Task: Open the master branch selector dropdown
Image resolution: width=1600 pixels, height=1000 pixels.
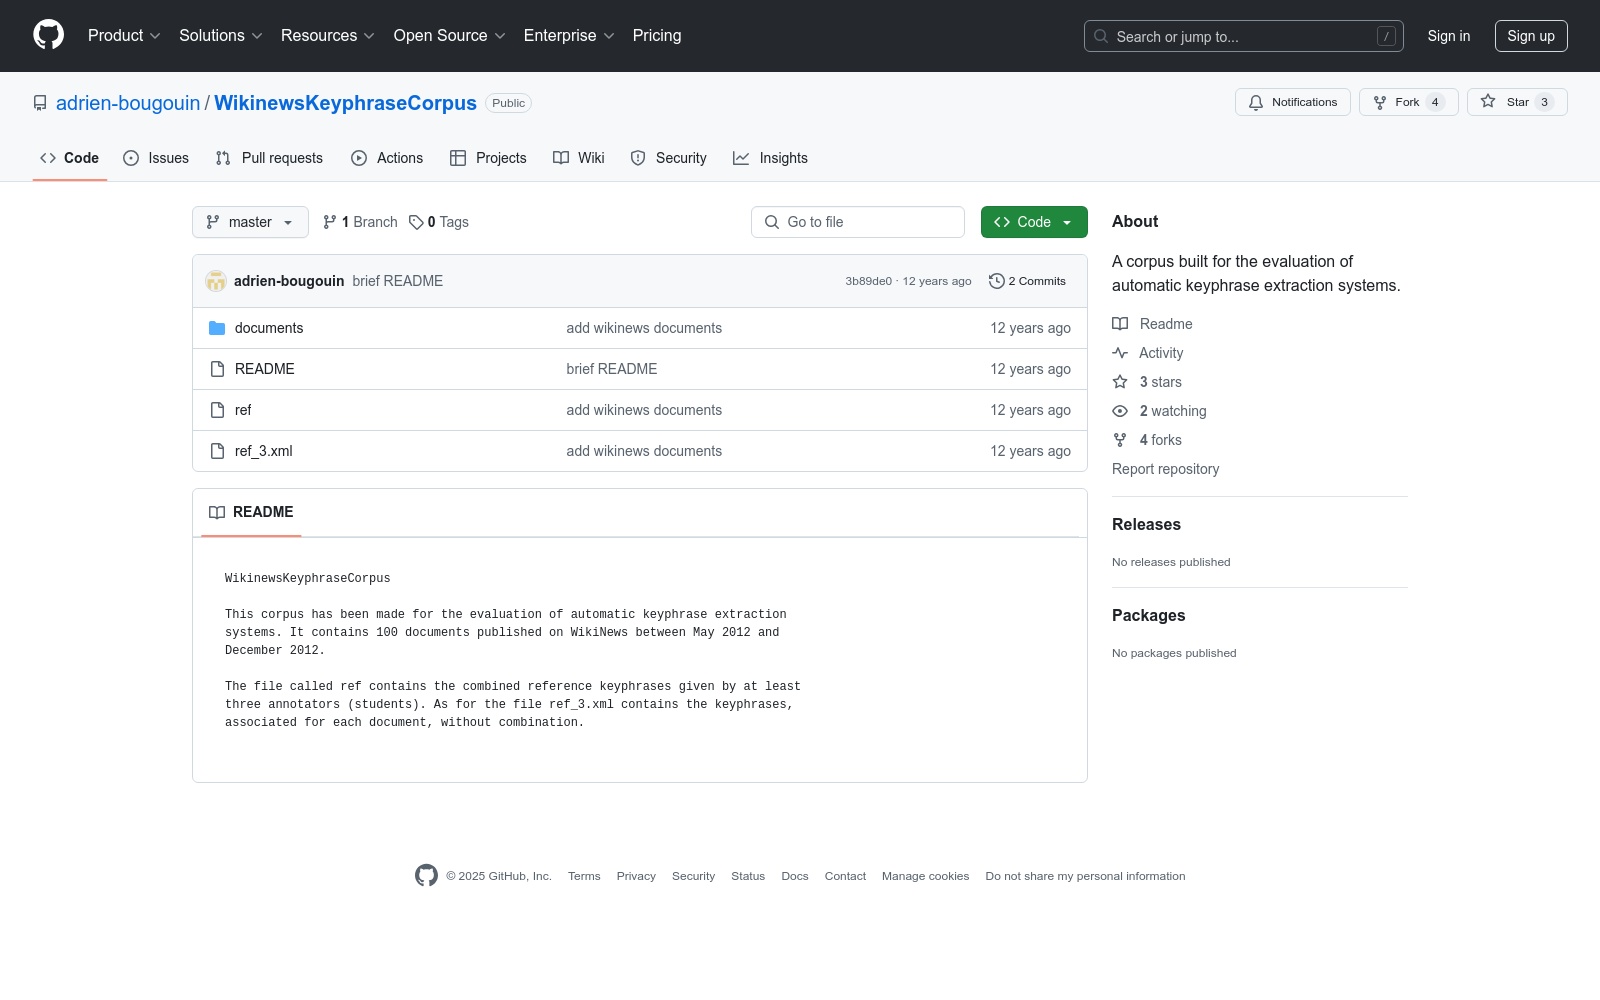Action: click(250, 222)
